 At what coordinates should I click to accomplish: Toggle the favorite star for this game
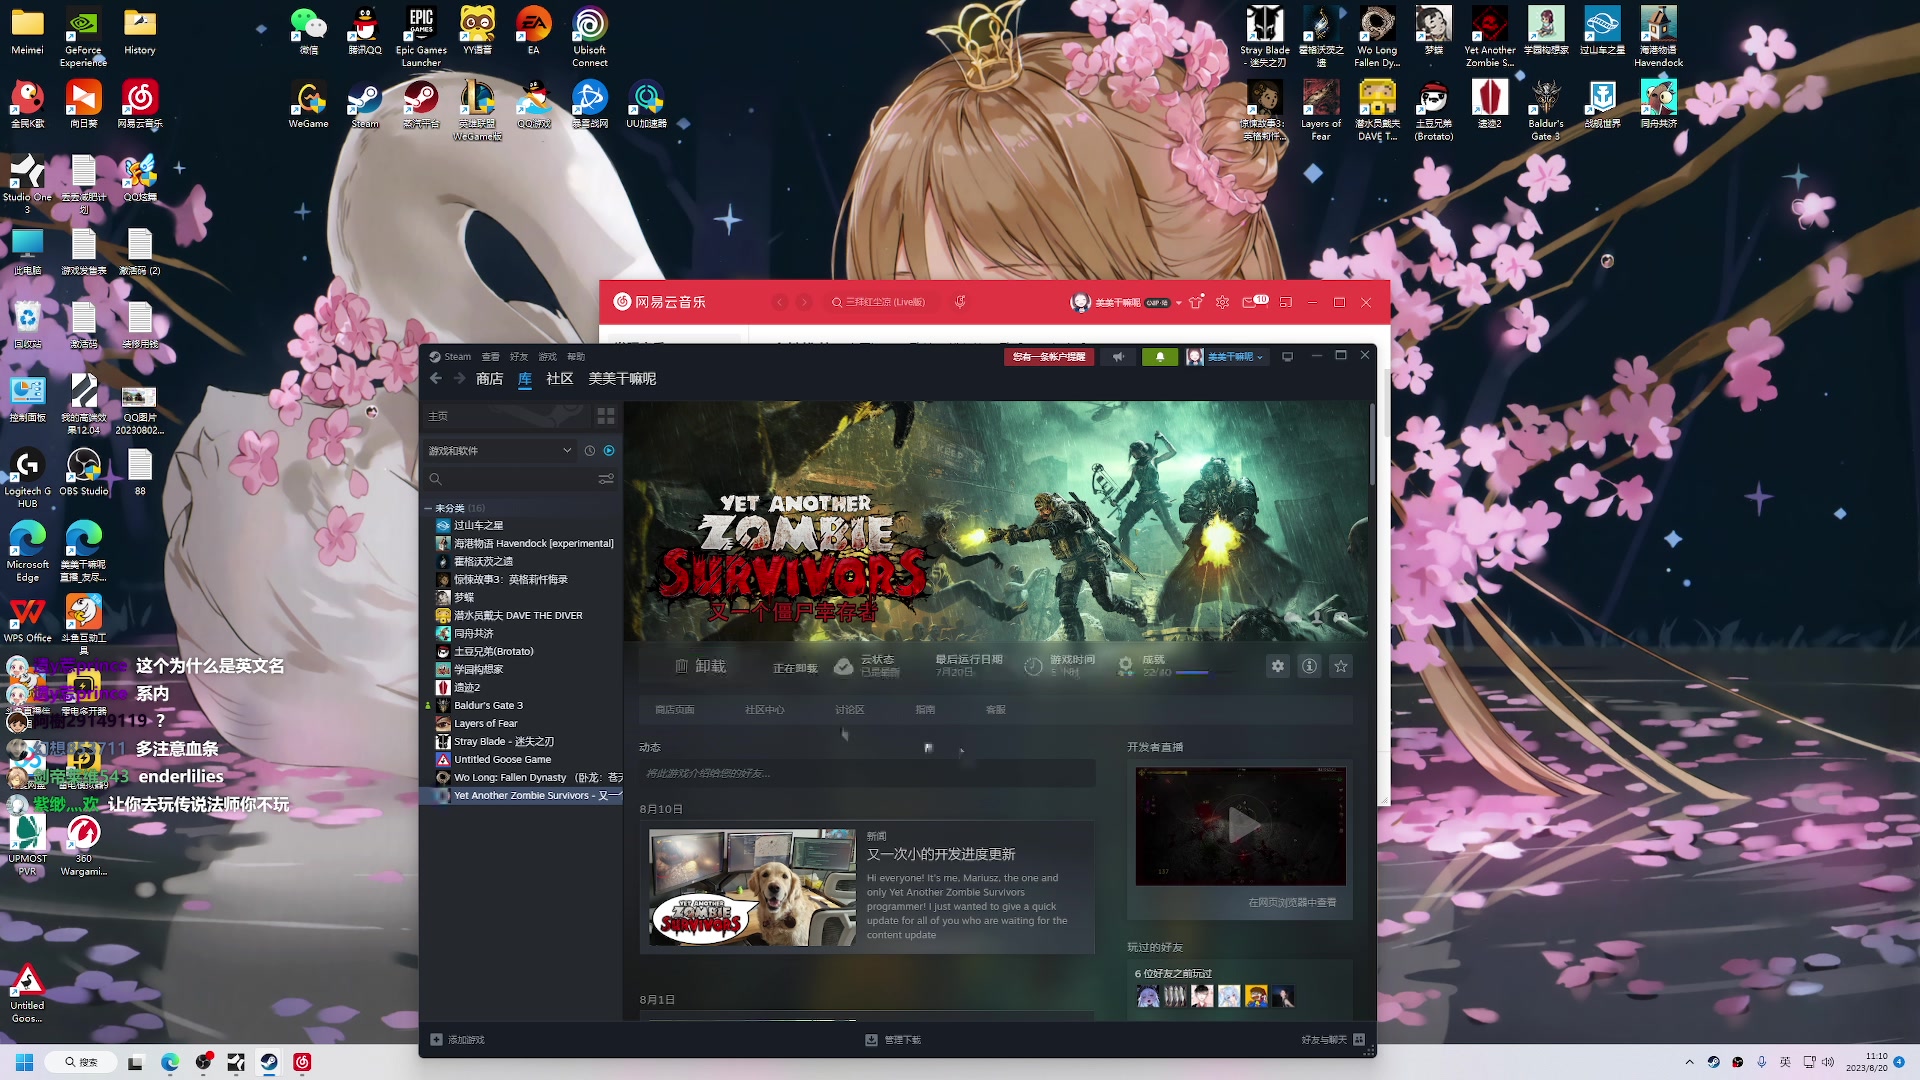tap(1341, 666)
